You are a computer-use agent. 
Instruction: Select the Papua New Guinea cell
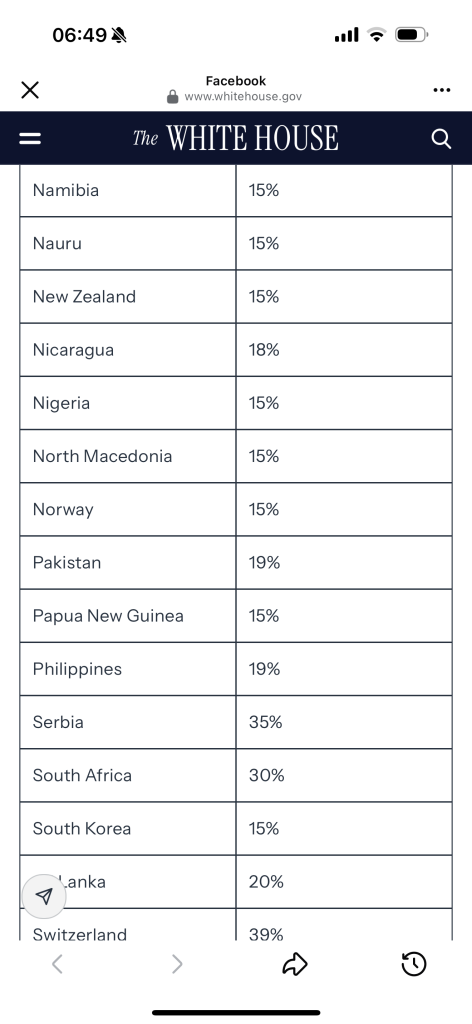(128, 616)
